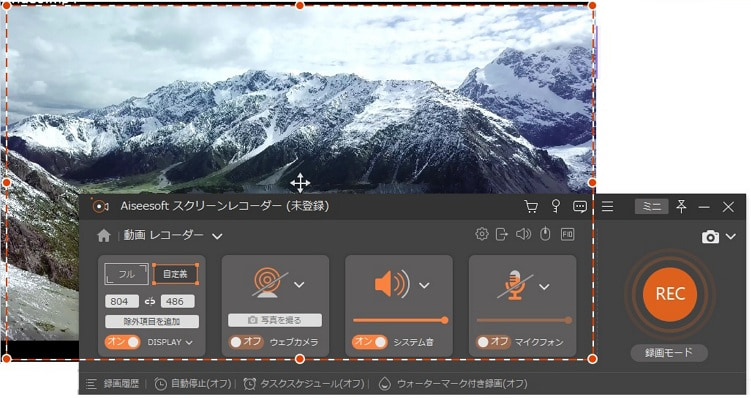The image size is (751, 398).
Task: Click the move crosshair in recording area
Action: [300, 183]
